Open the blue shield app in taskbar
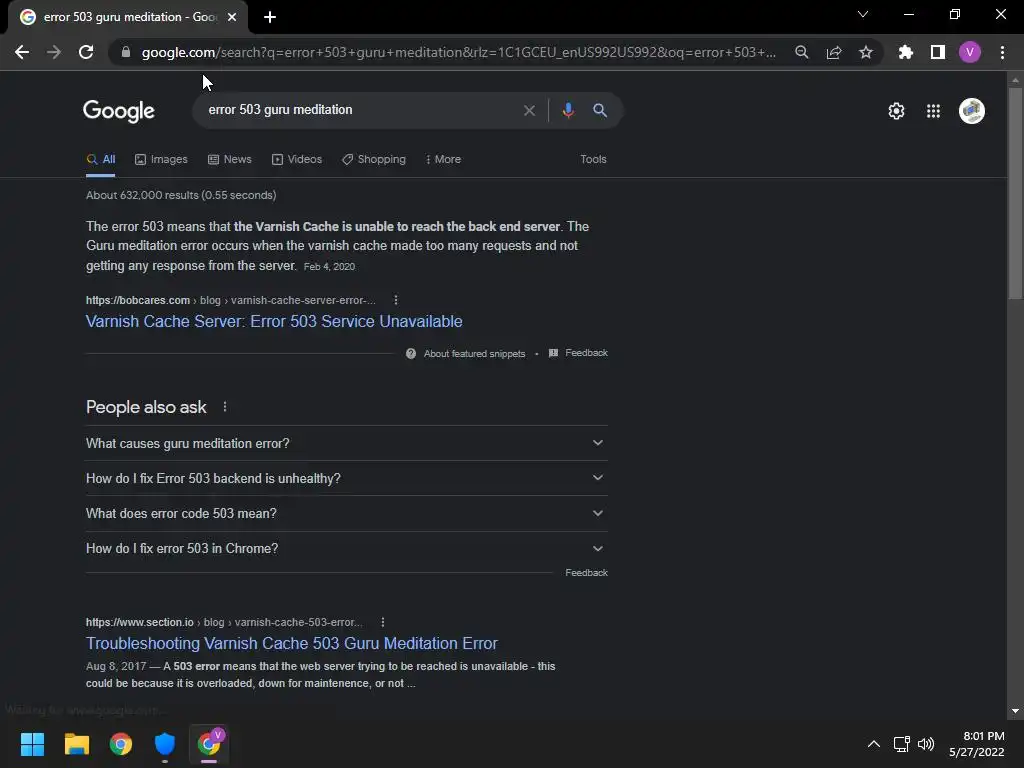 click(165, 744)
